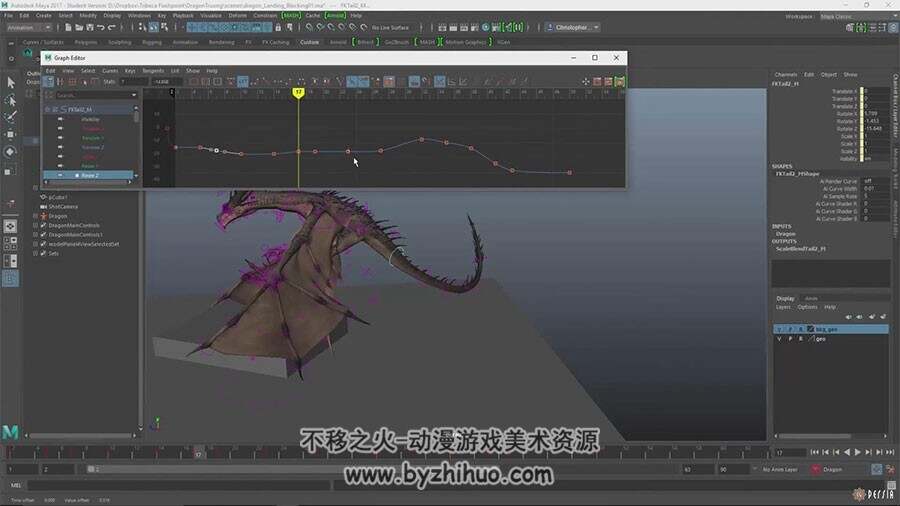Click the frame 17 current time marker
Image resolution: width=900 pixels, height=506 pixels.
298,92
